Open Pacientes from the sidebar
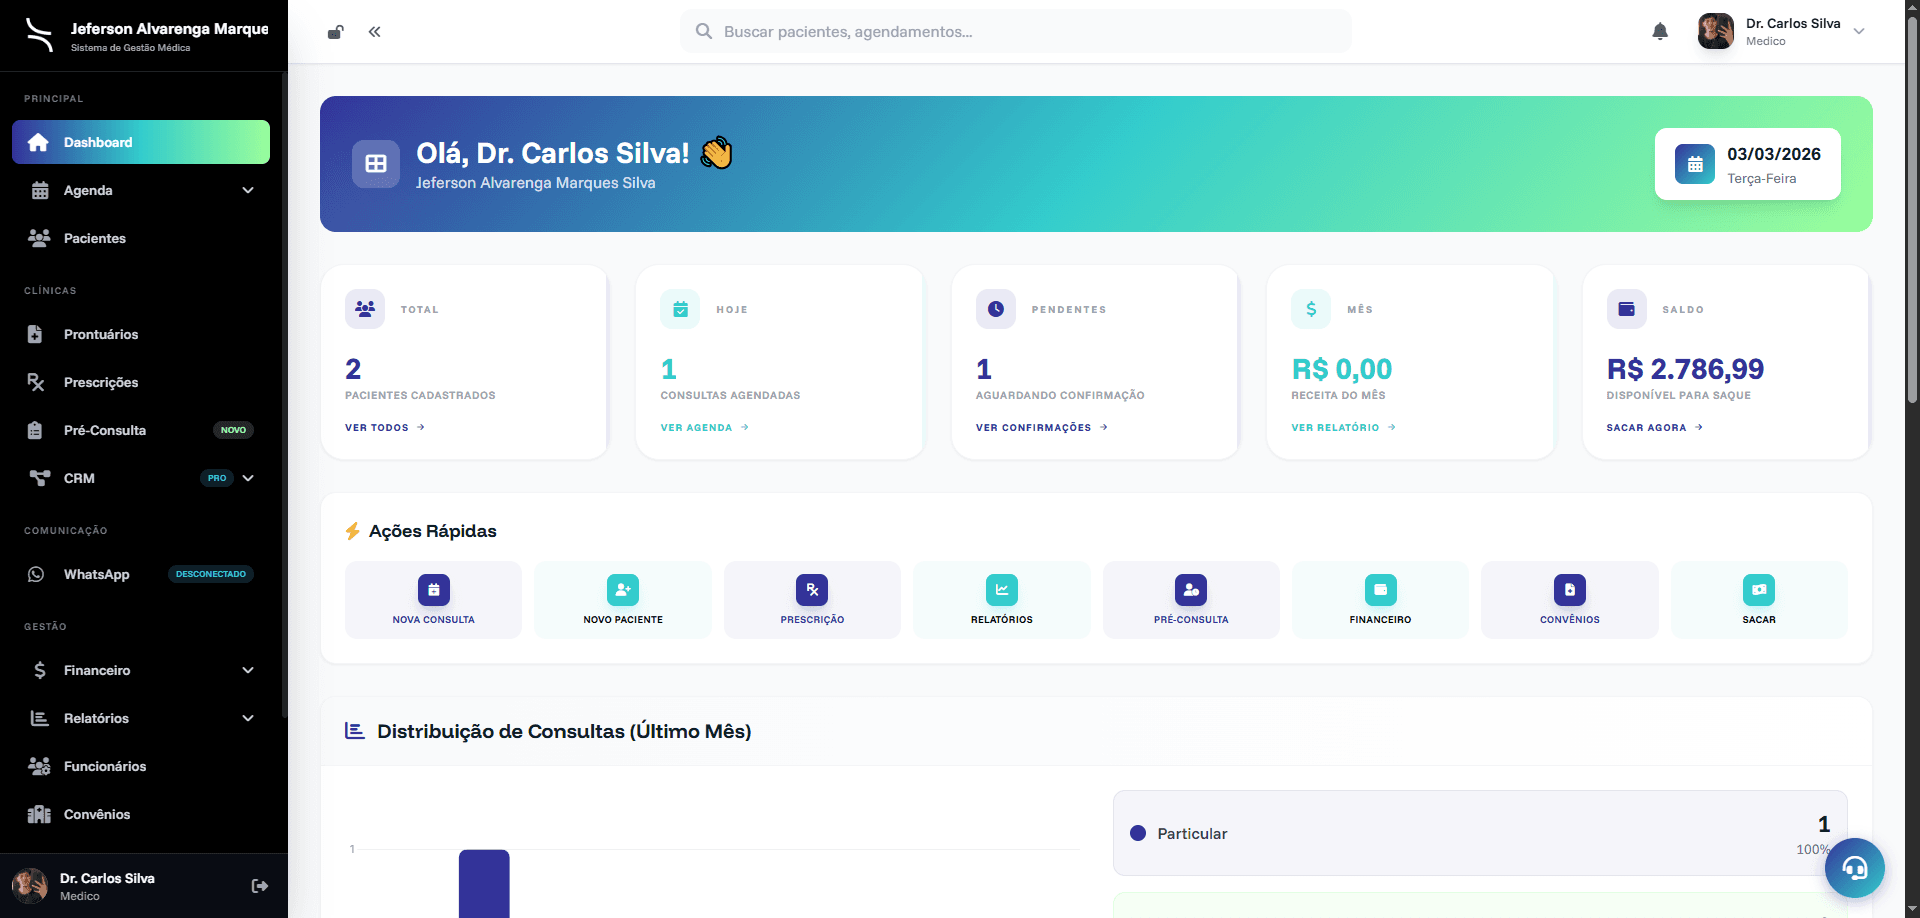This screenshot has width=1920, height=918. point(93,238)
